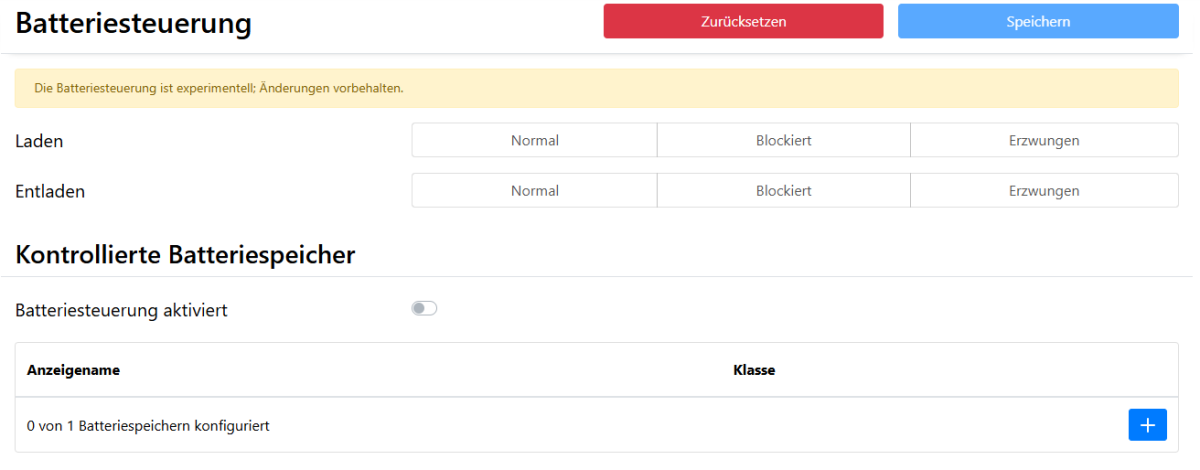Set Laden mode to Erzwungen

tap(1044, 141)
